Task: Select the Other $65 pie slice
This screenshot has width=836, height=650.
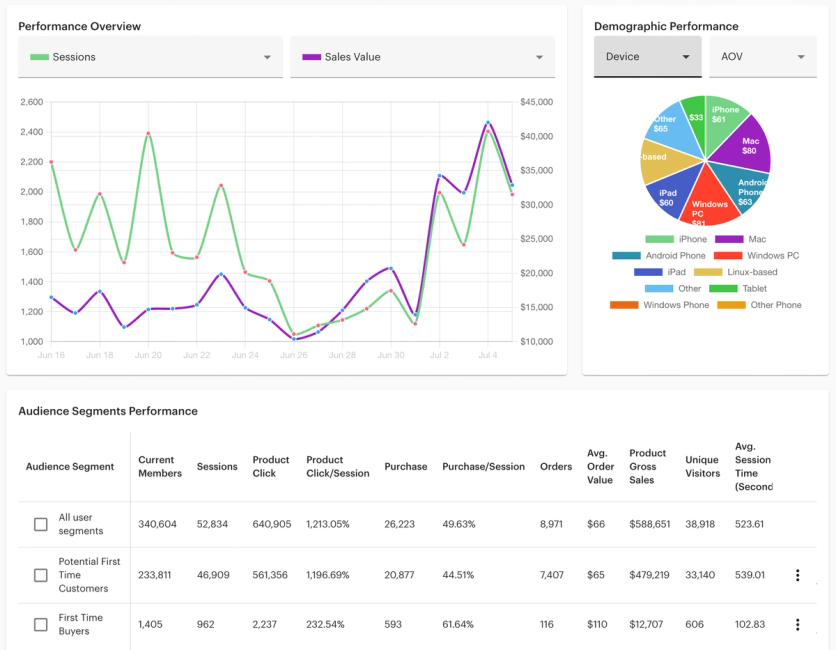Action: click(x=673, y=128)
